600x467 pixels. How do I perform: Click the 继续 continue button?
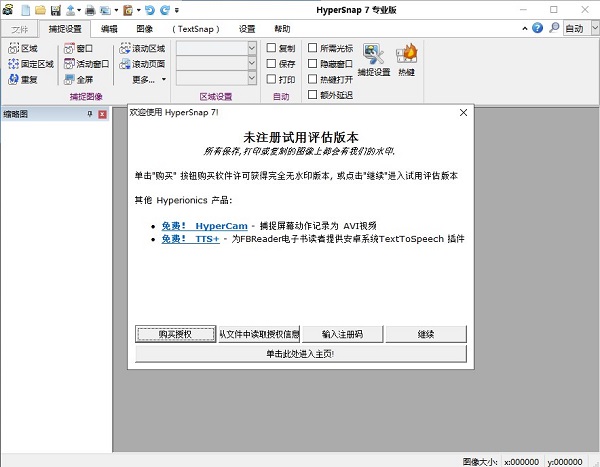pos(426,334)
